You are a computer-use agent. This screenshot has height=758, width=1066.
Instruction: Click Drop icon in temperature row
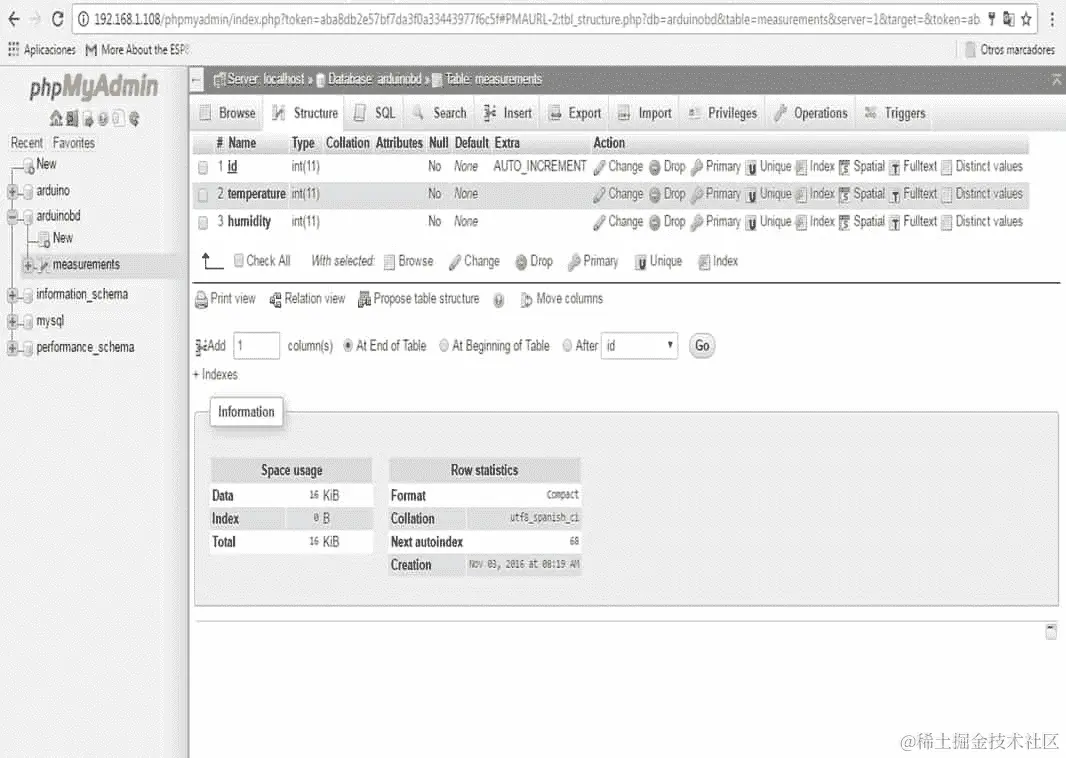tap(654, 195)
